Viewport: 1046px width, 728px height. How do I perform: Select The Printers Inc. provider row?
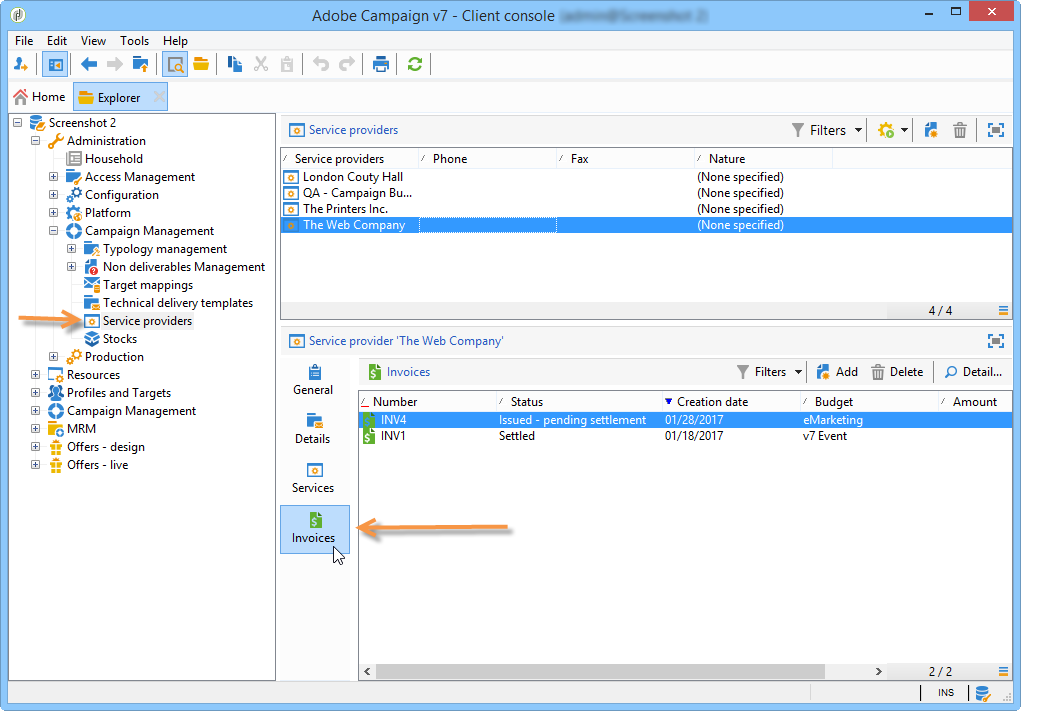click(x=646, y=209)
